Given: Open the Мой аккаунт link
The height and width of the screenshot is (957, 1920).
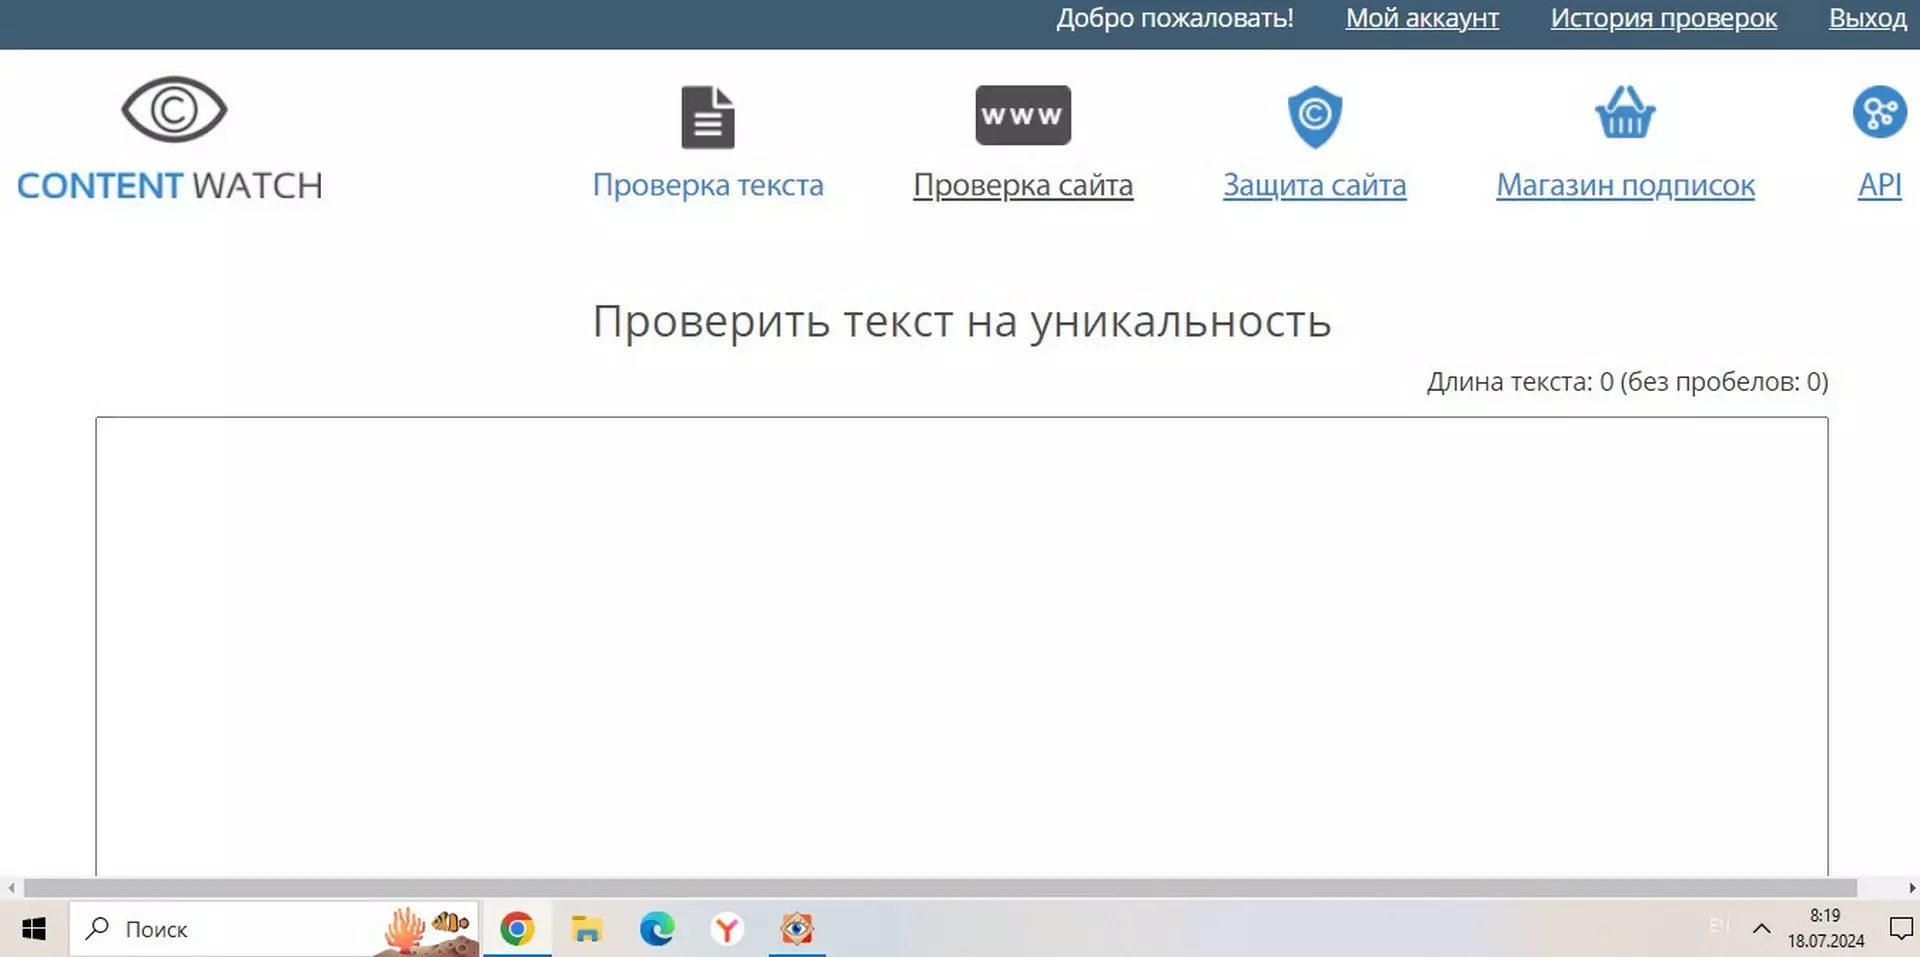Looking at the screenshot, I should pyautogui.click(x=1421, y=18).
